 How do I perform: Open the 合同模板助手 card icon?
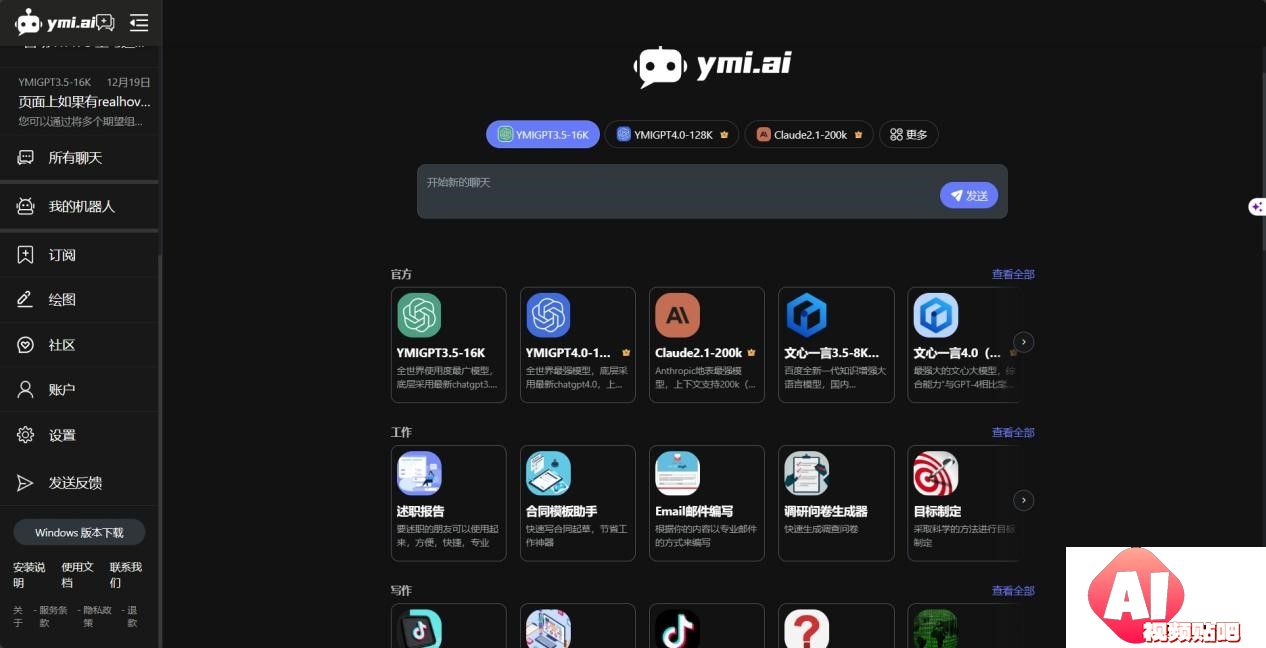tap(548, 473)
